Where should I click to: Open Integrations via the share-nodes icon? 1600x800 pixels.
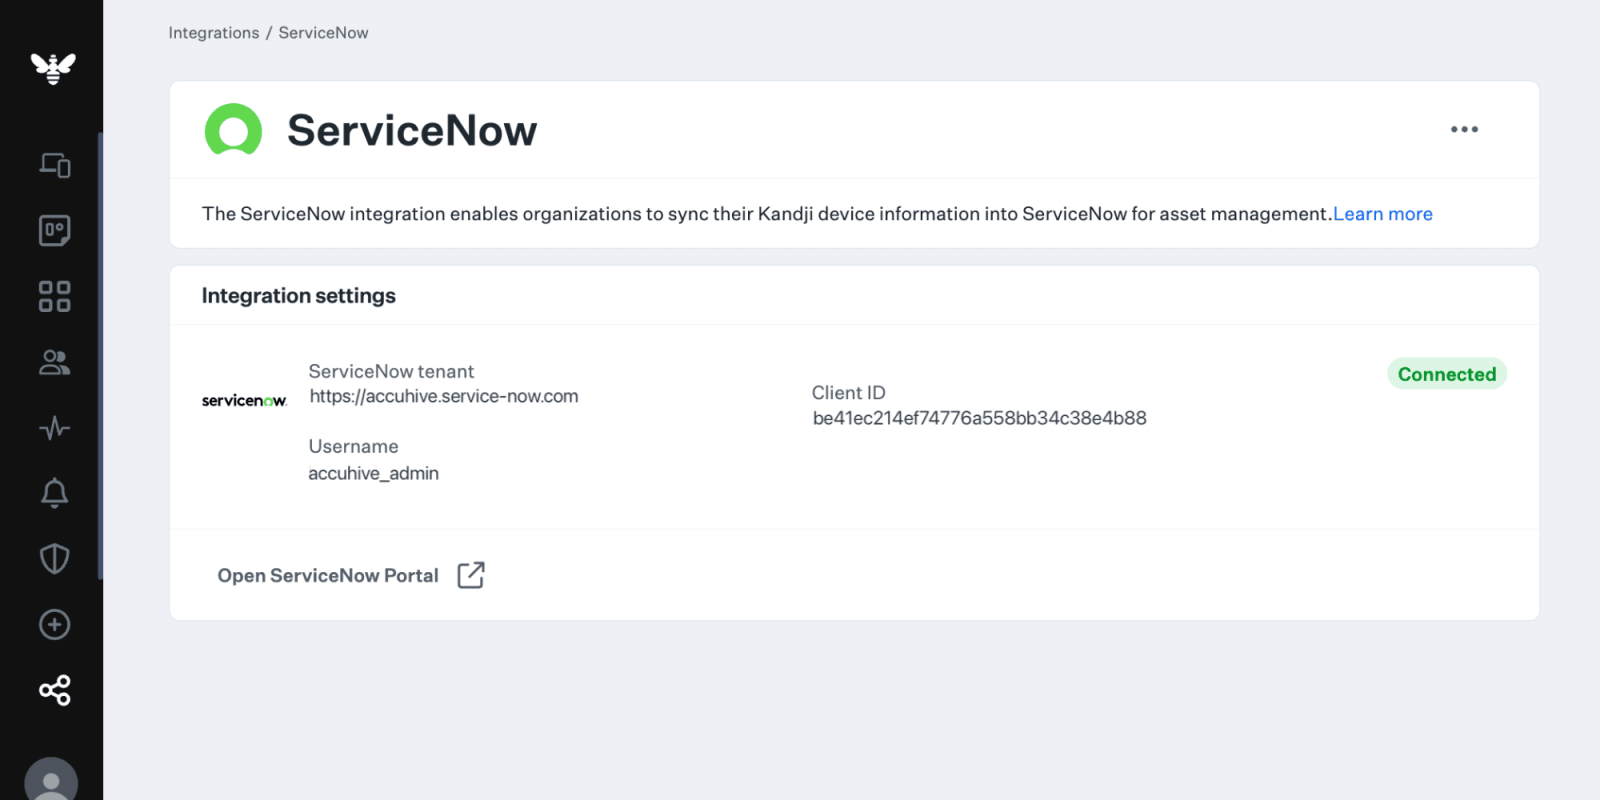54,690
